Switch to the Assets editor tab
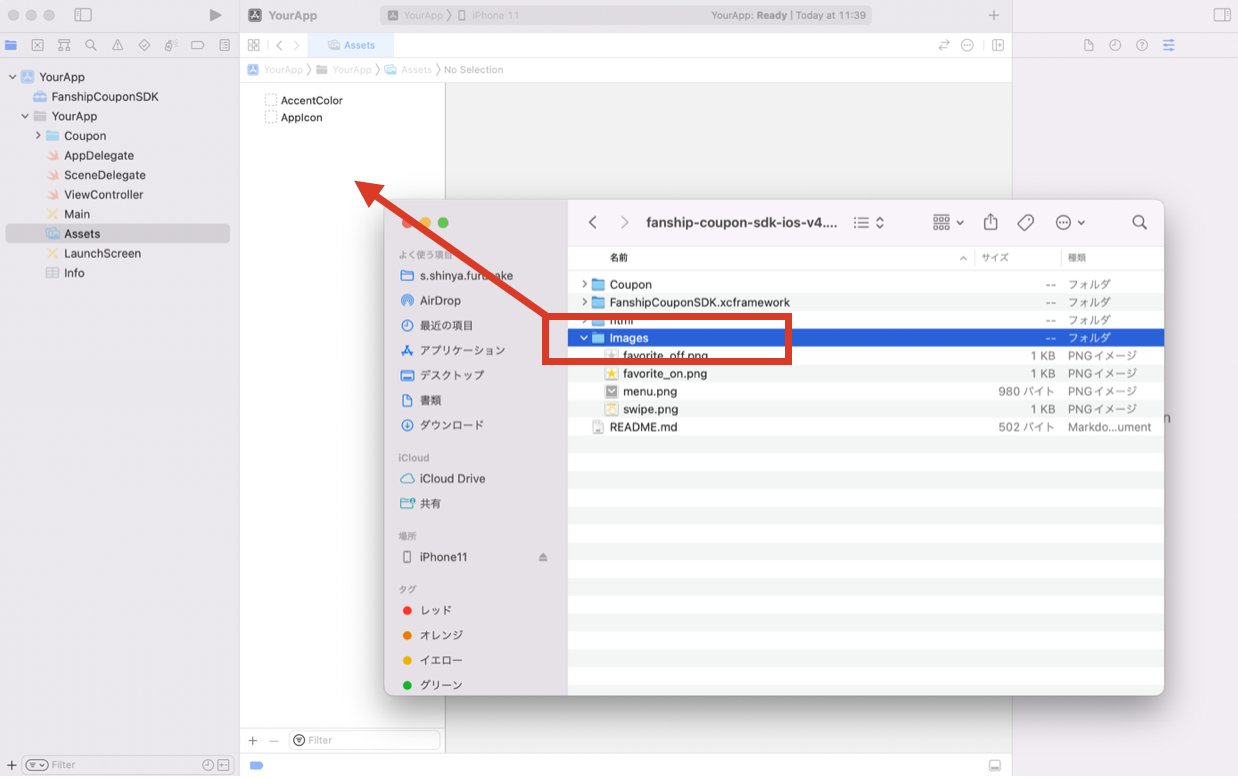 (x=351, y=45)
